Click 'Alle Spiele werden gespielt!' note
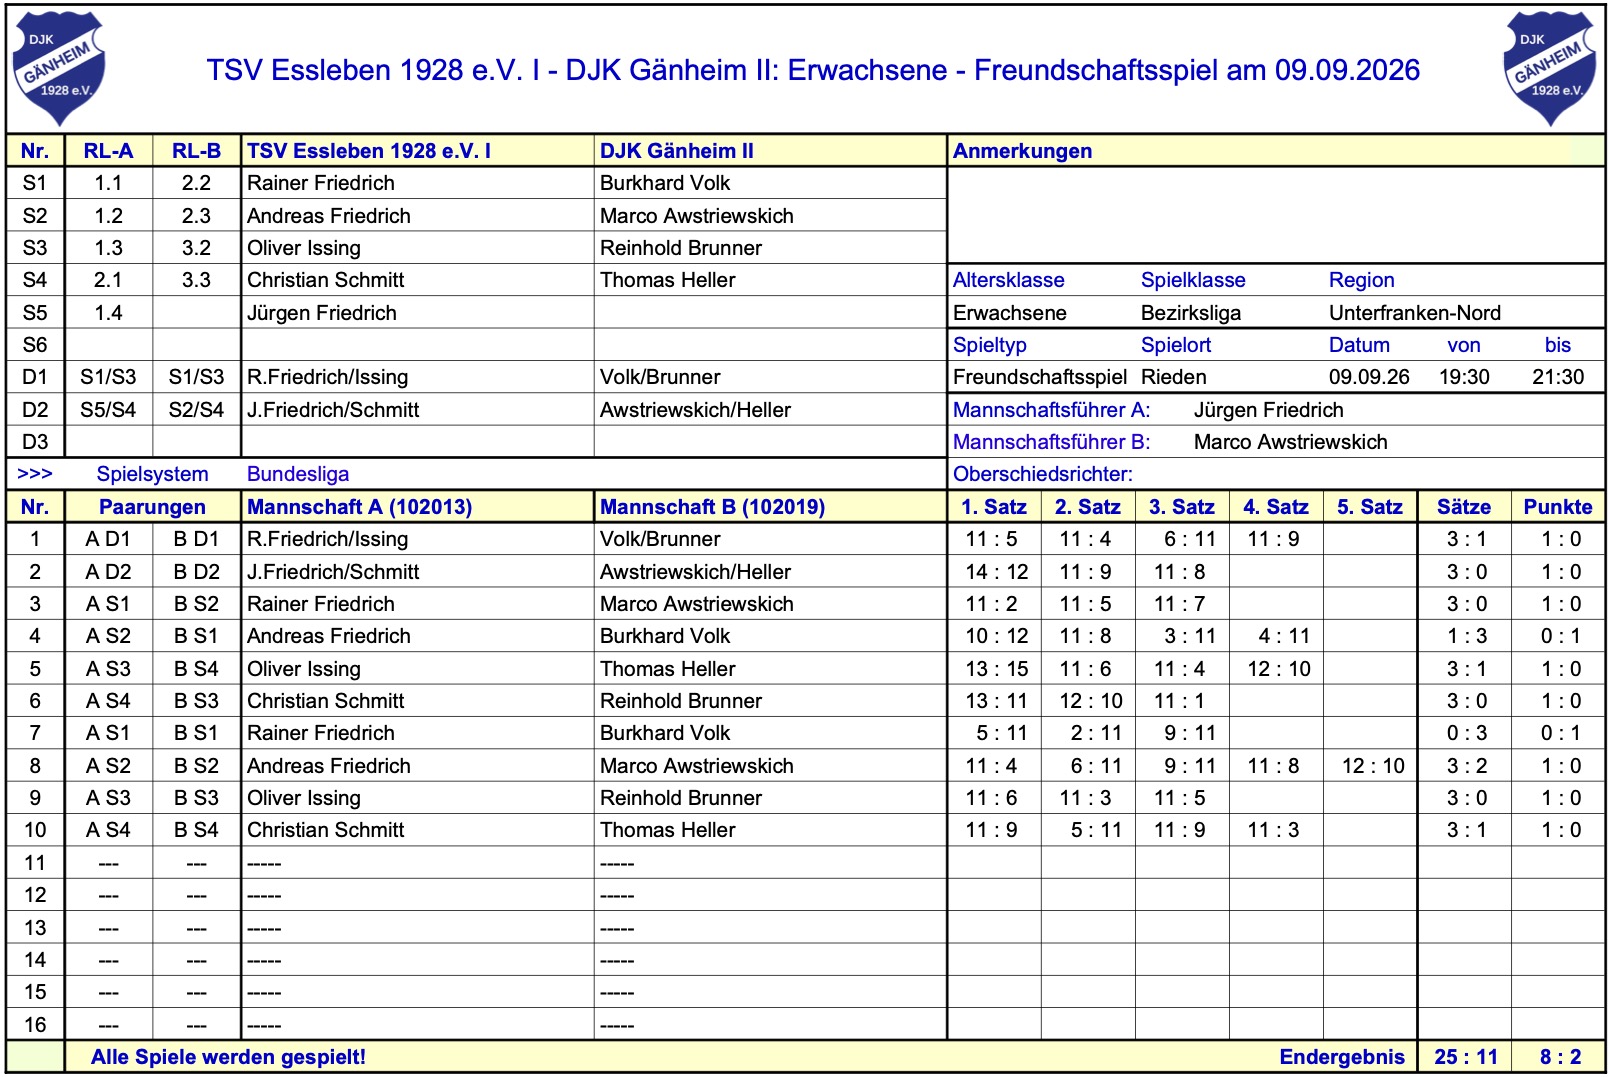The image size is (1609, 1077). pyautogui.click(x=228, y=1057)
